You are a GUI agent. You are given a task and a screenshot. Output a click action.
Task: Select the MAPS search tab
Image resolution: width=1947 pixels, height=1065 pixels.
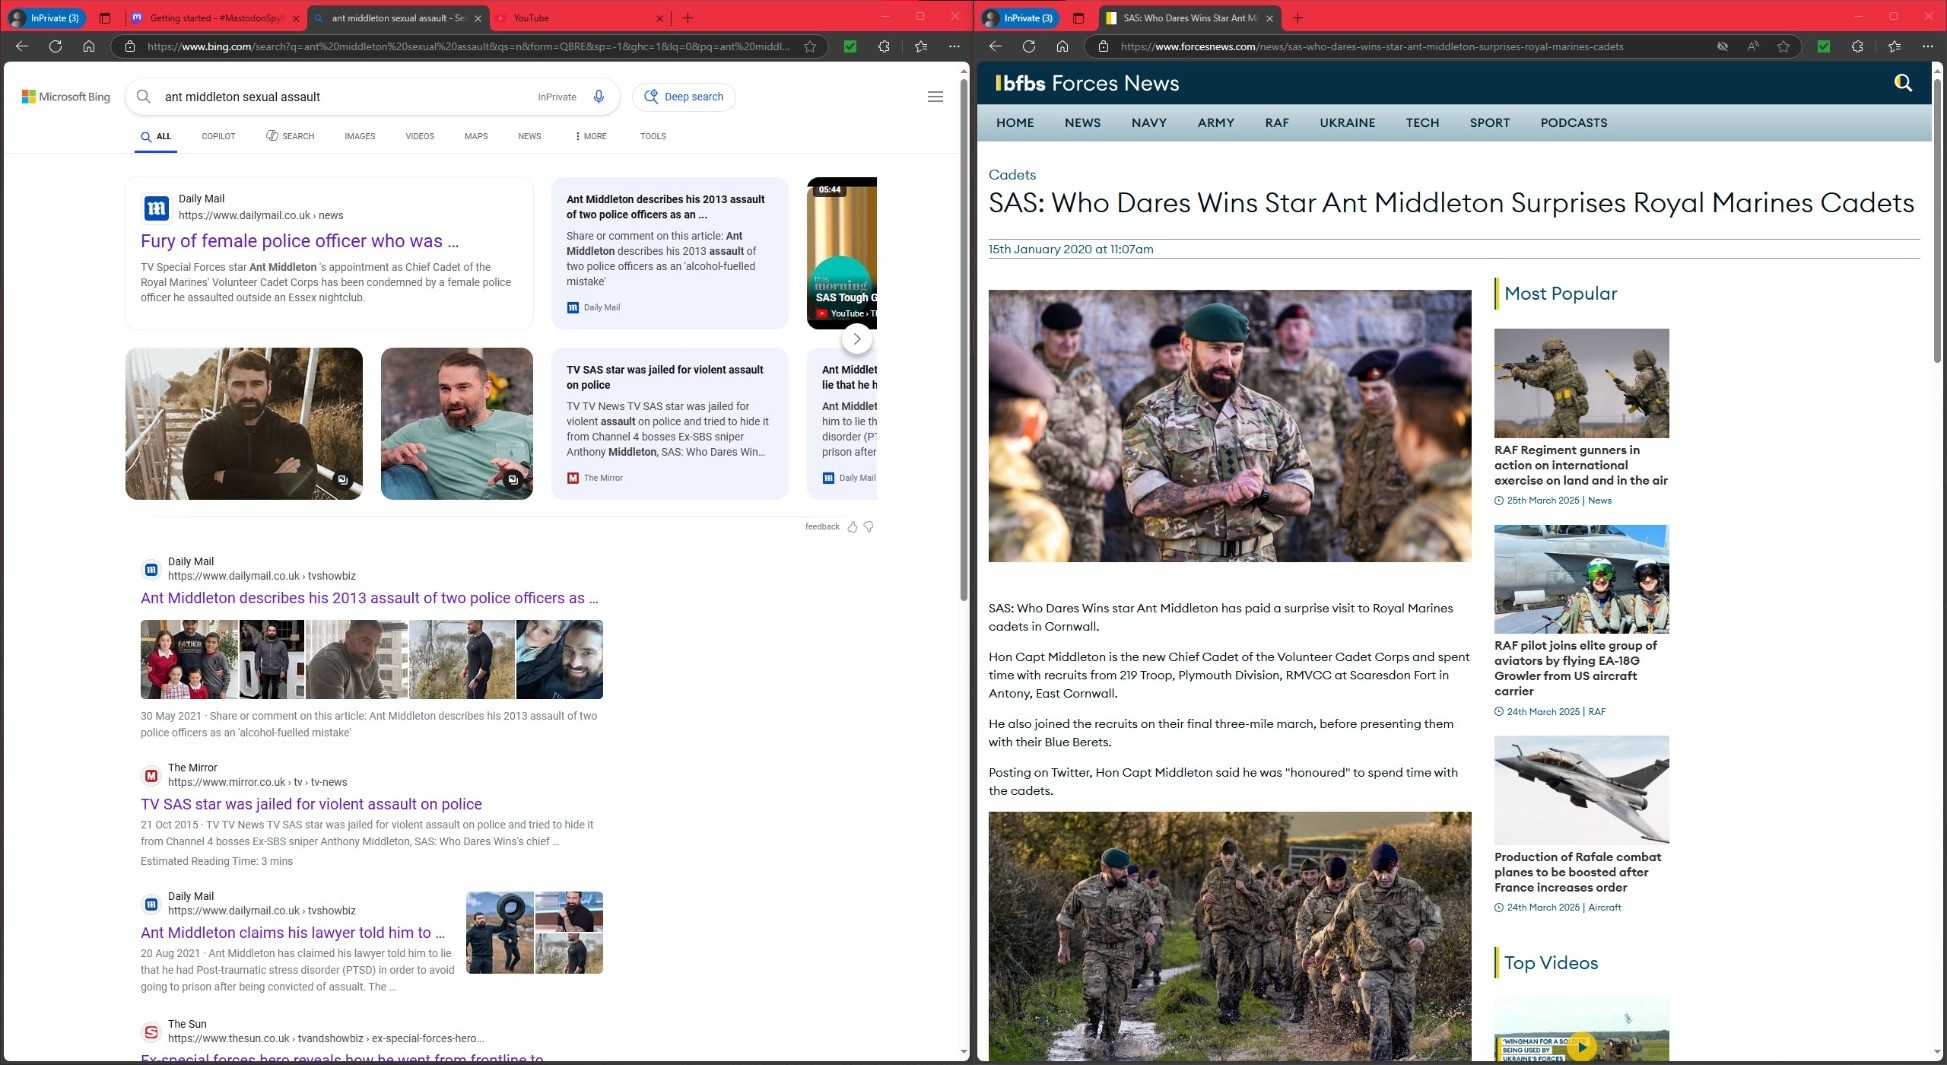[476, 136]
